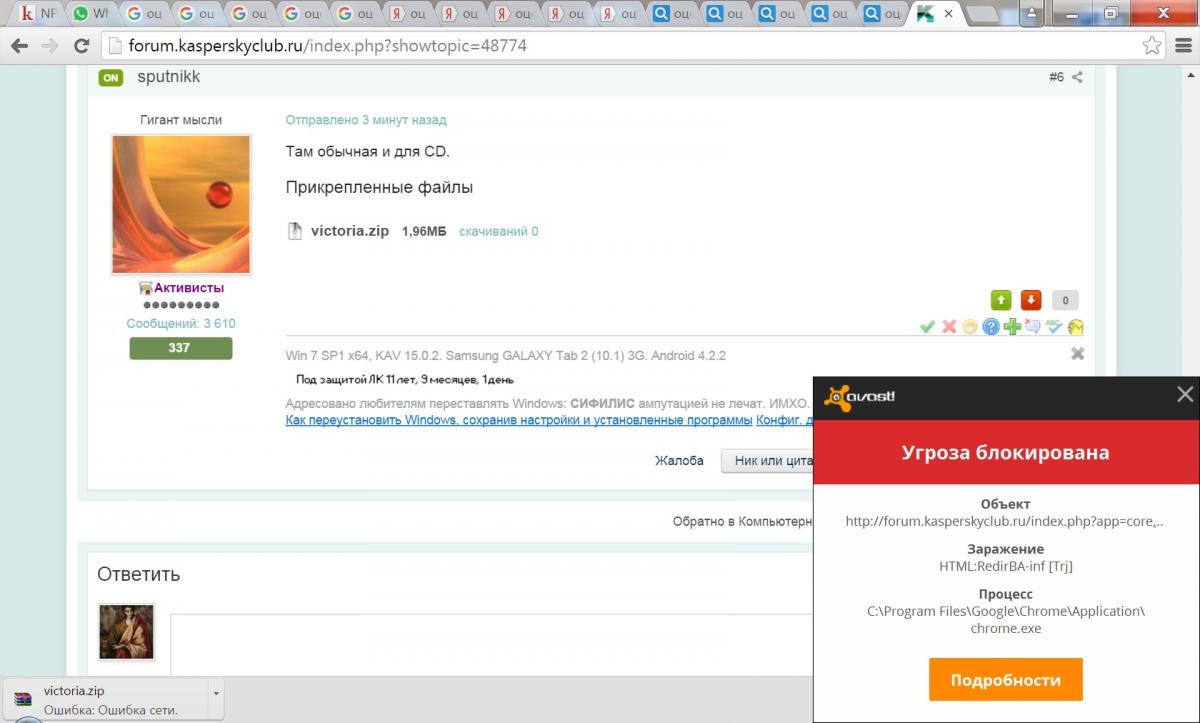This screenshot has width=1200, height=723.
Task: Click the zip file icon beside victoria.zip
Action: click(x=295, y=231)
